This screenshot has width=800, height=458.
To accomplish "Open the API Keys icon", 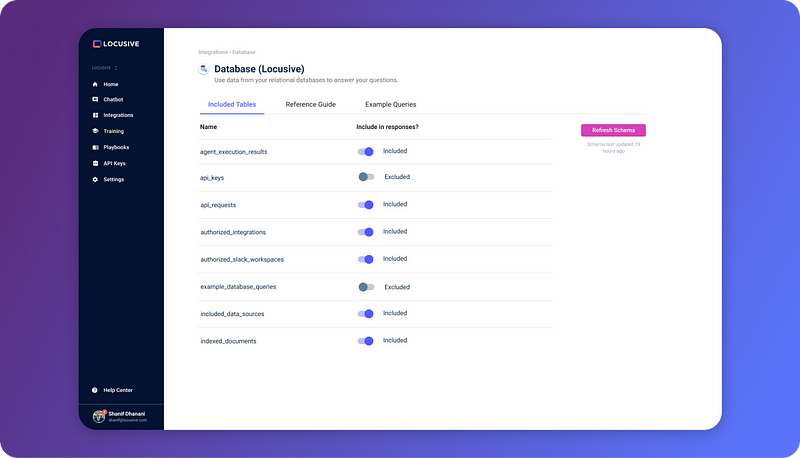I will pyautogui.click(x=95, y=163).
